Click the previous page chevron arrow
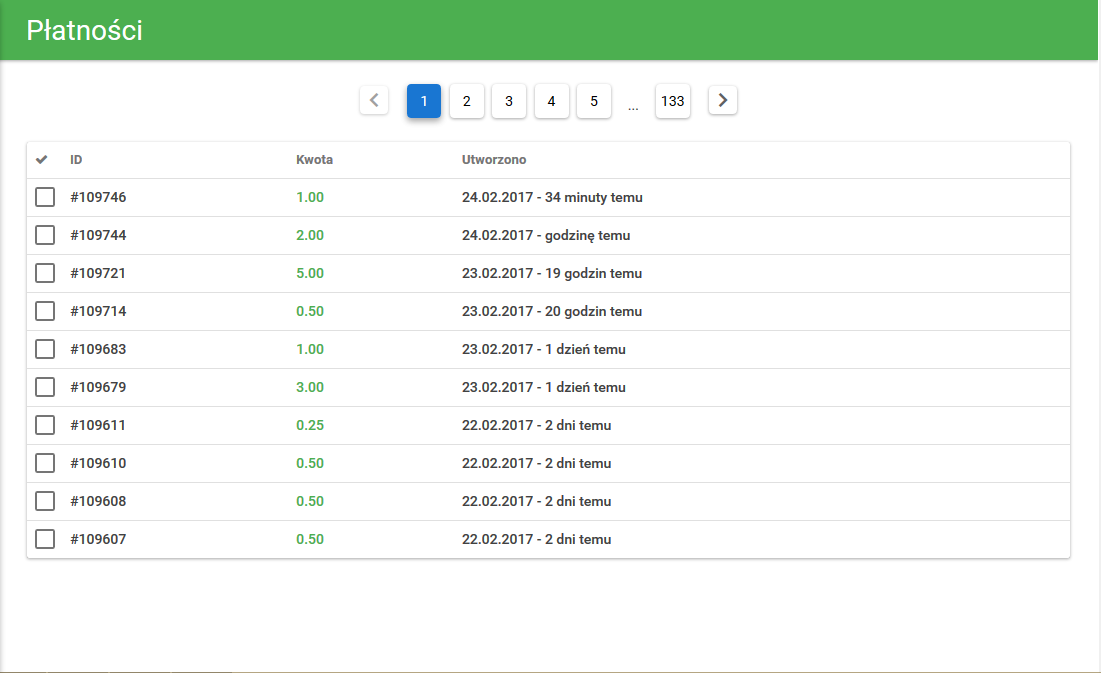The height and width of the screenshot is (673, 1101). click(374, 100)
